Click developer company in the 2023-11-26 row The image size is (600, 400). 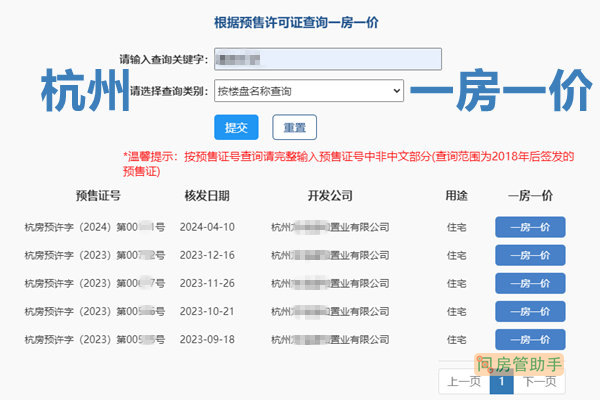(330, 283)
